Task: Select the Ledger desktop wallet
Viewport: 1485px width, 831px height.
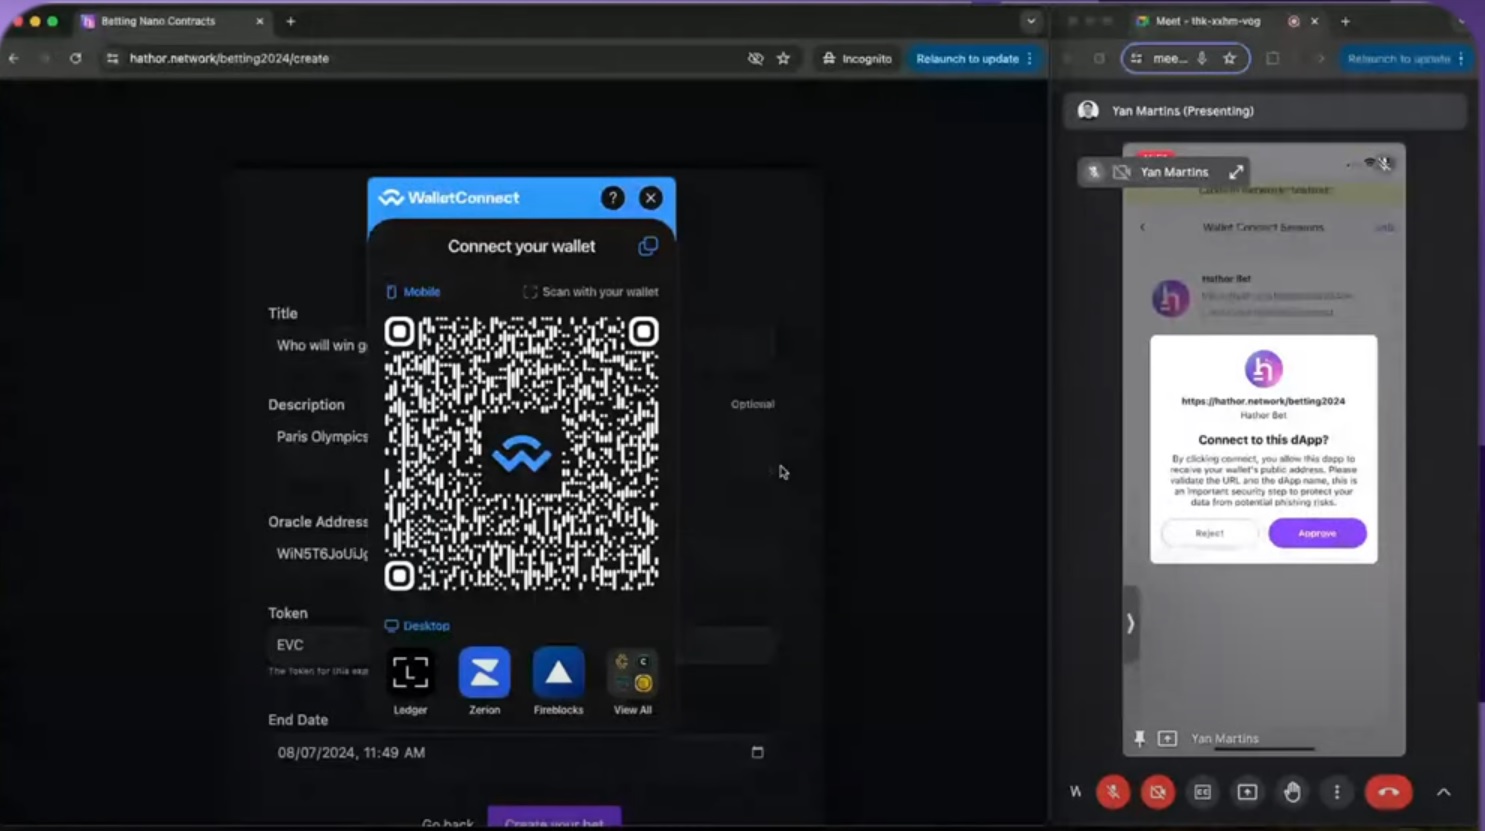Action: (x=410, y=681)
